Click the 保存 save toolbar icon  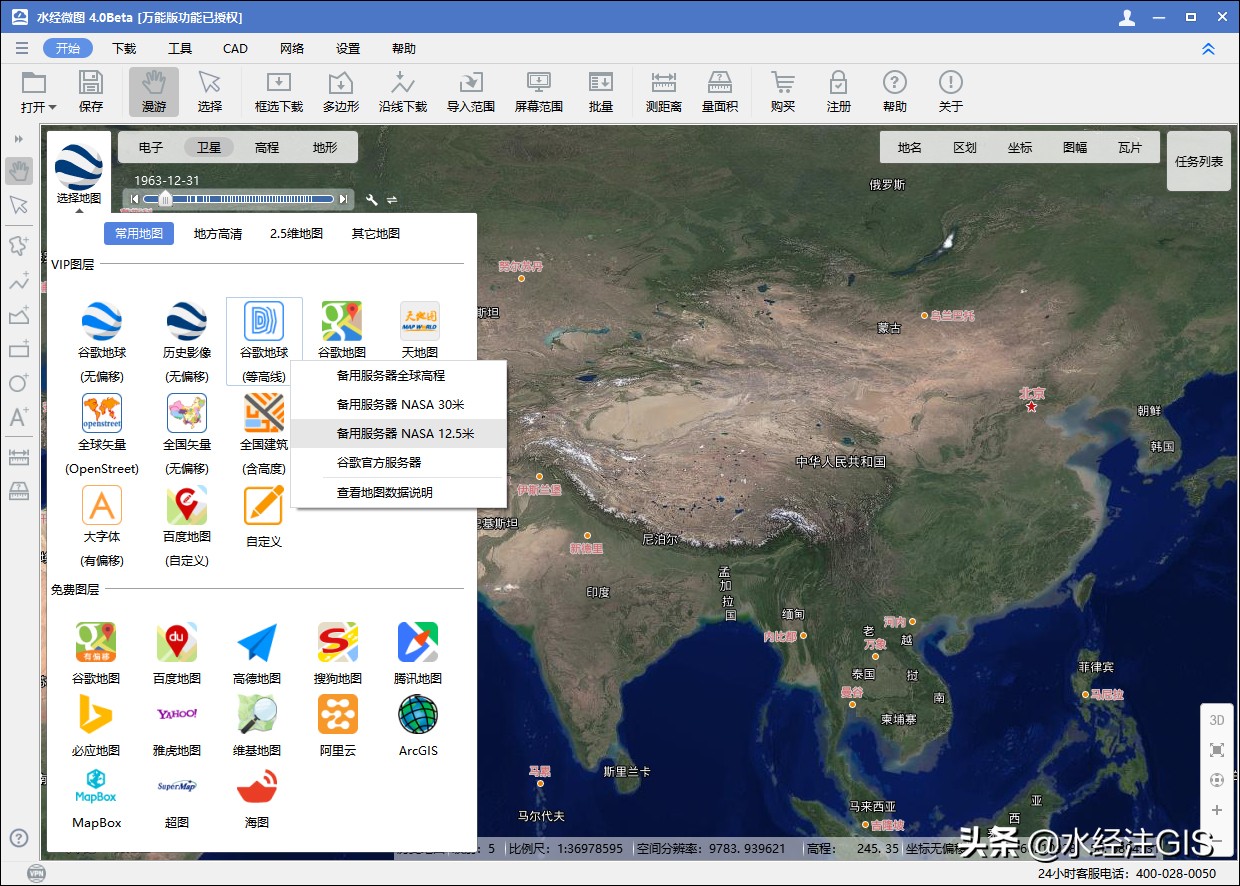[91, 91]
